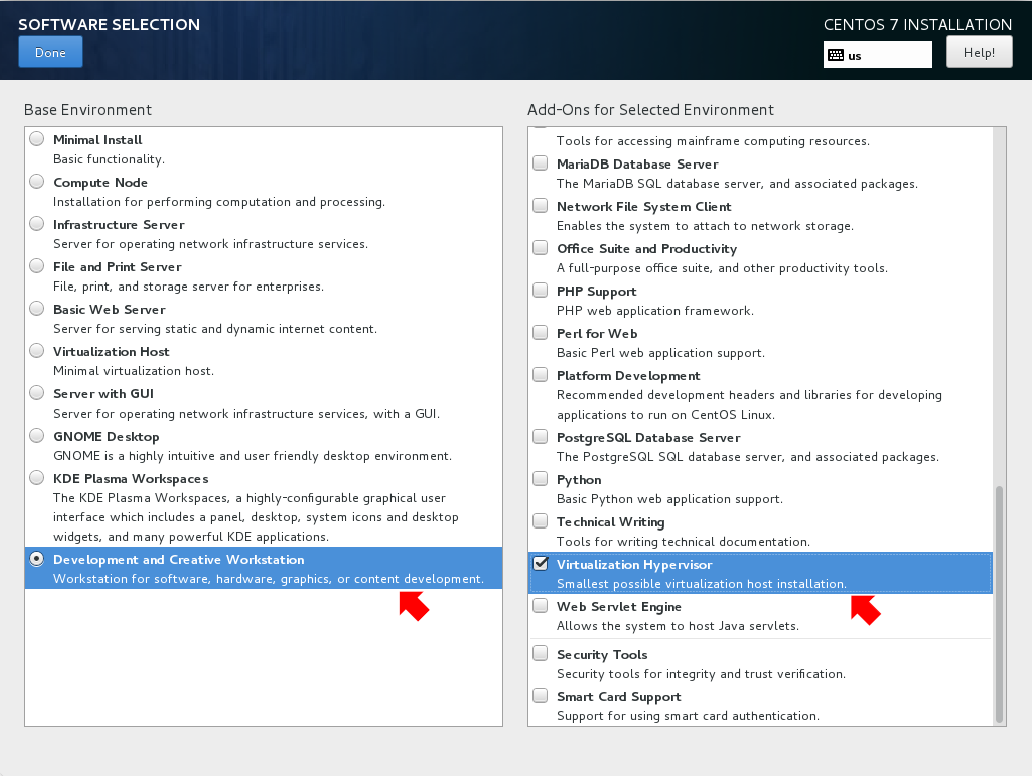Pick the Server with GUI option
This screenshot has height=776, width=1032.
pos(37,393)
